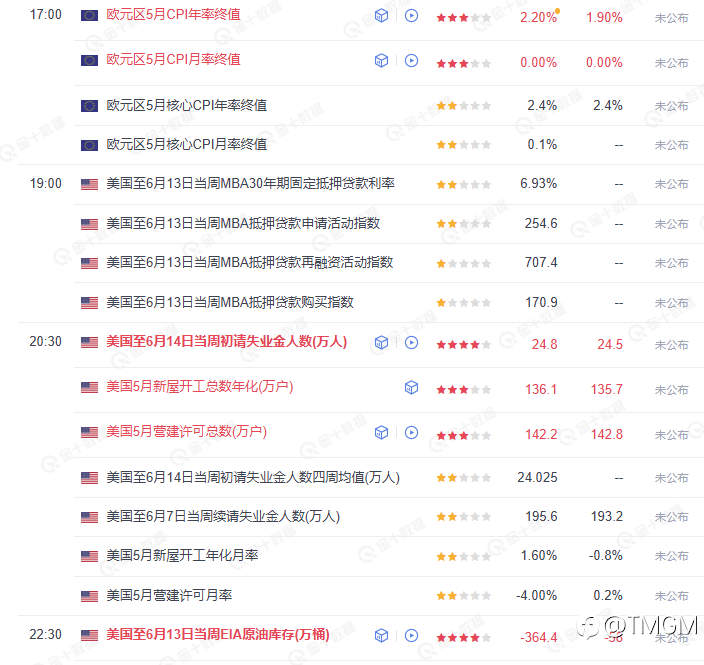Open 美国至6月14日当周初请失业金人数(万人) indicator link
704x665 pixels.
[x=227, y=342]
